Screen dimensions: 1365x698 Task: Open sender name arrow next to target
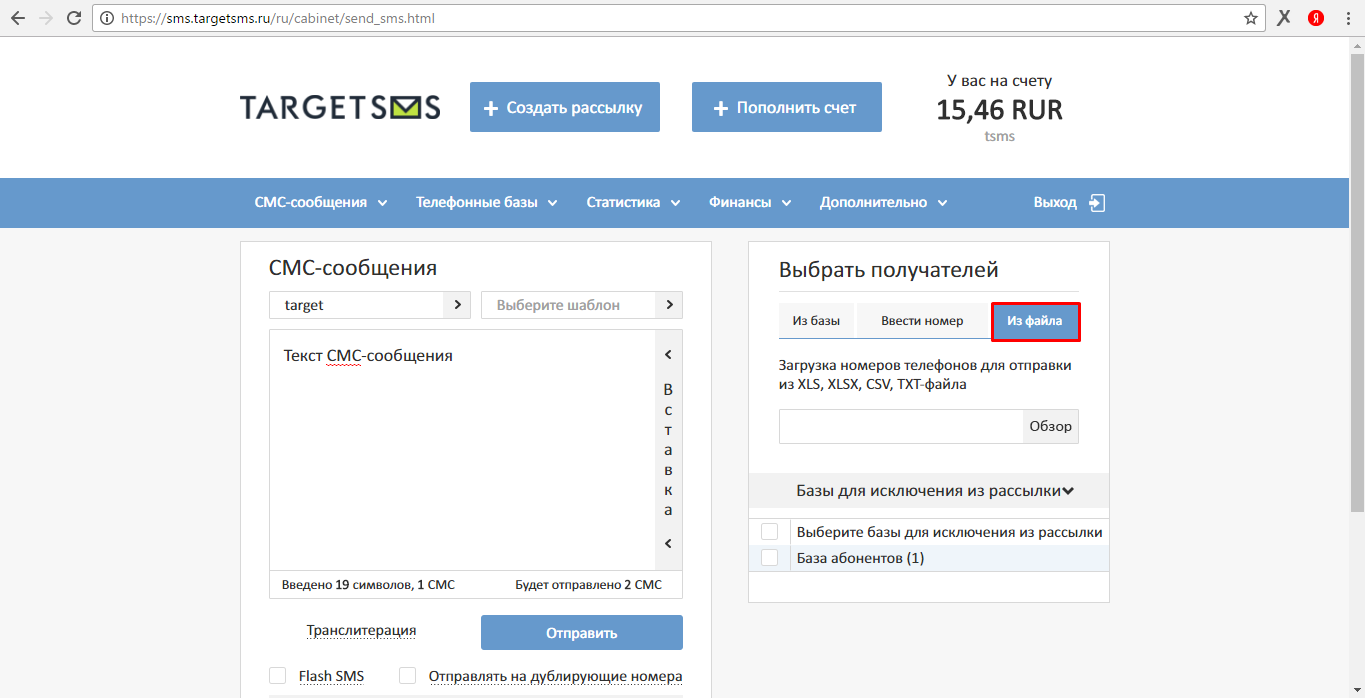tap(457, 305)
